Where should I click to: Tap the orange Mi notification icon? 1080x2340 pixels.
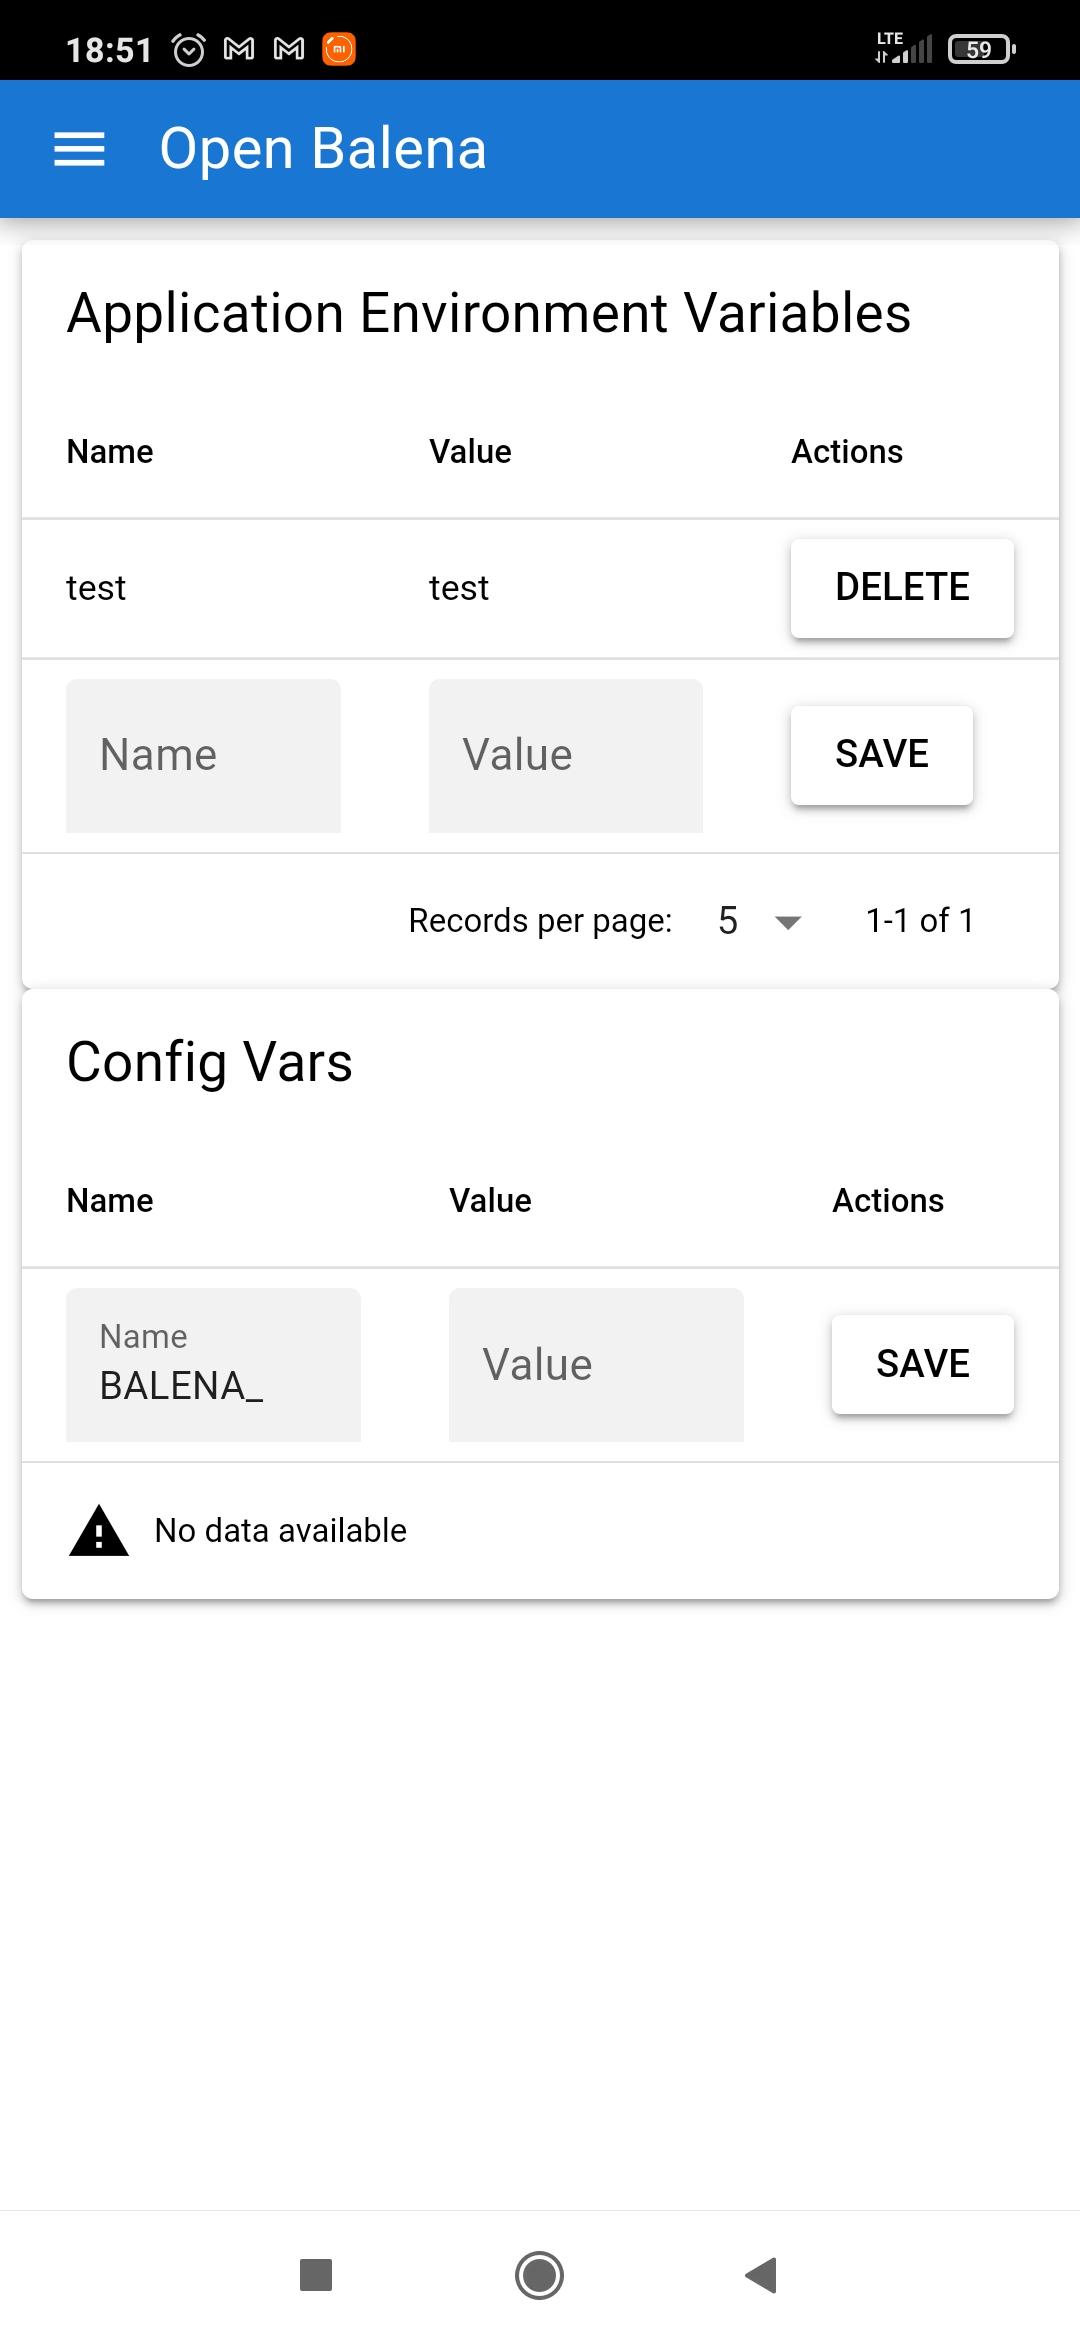pos(339,49)
